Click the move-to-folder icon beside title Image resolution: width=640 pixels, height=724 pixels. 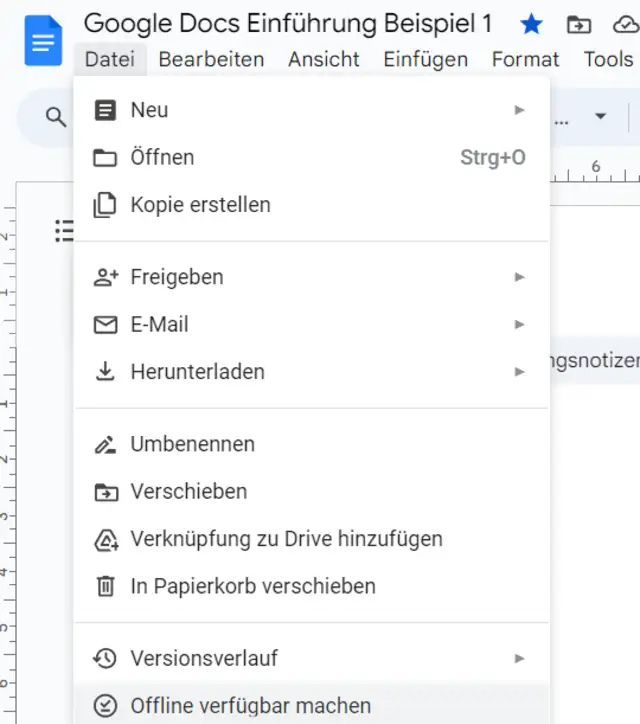pyautogui.click(x=578, y=24)
